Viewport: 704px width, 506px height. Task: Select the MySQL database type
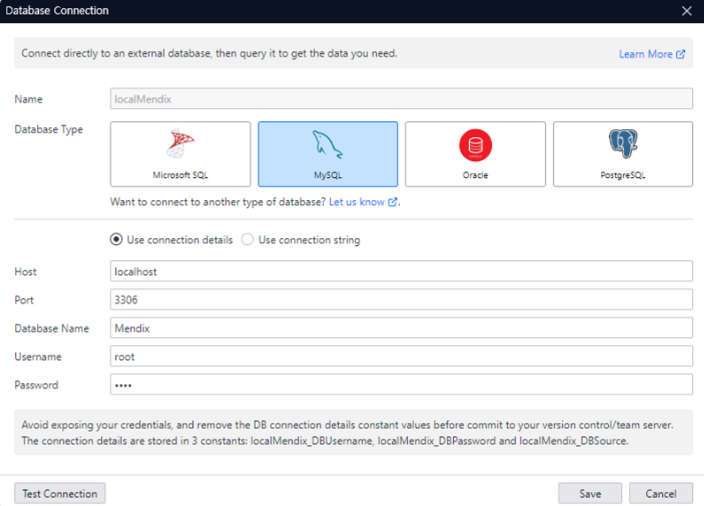(328, 154)
